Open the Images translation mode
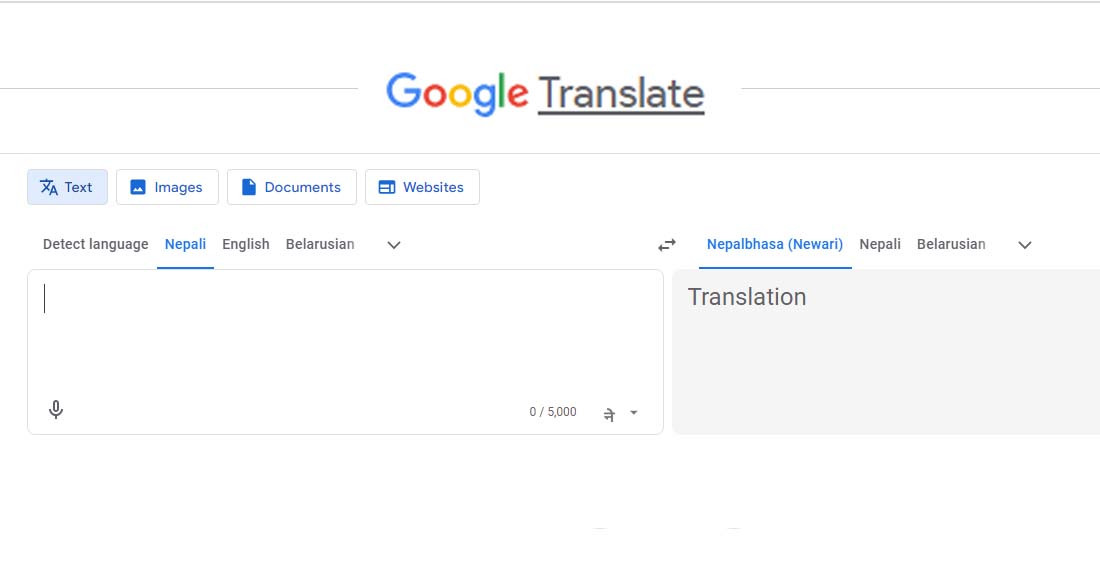 [x=167, y=187]
